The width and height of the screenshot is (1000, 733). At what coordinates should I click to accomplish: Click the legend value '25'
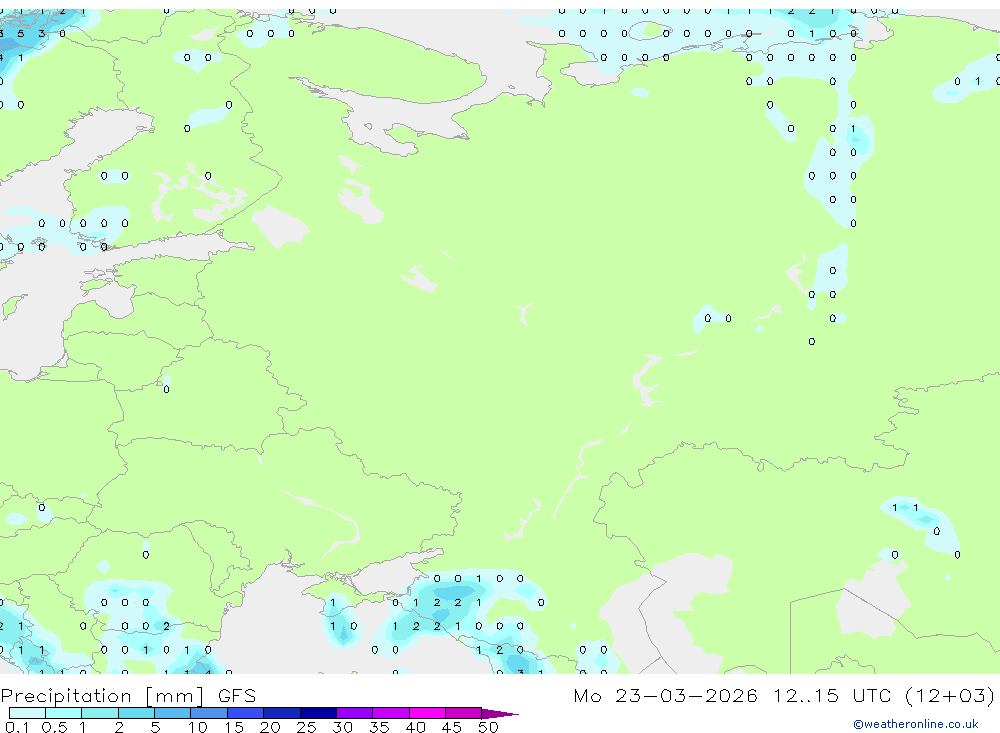click(306, 727)
